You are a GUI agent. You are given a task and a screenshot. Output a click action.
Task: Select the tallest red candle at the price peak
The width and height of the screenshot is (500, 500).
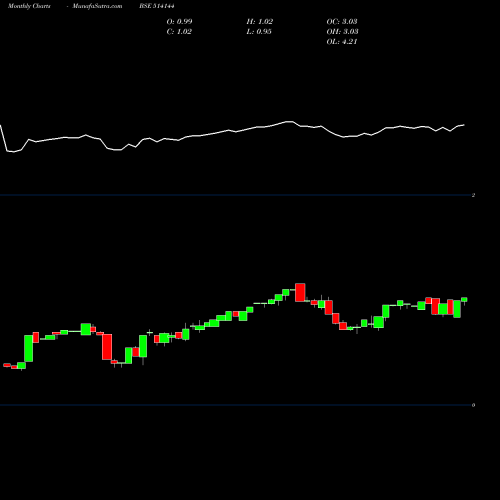300,292
